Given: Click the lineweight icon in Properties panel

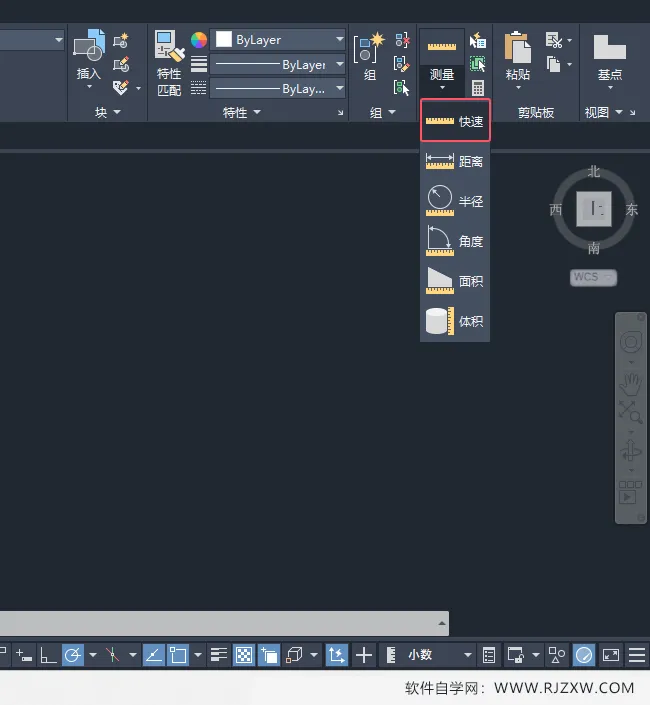Looking at the screenshot, I should tap(199, 64).
